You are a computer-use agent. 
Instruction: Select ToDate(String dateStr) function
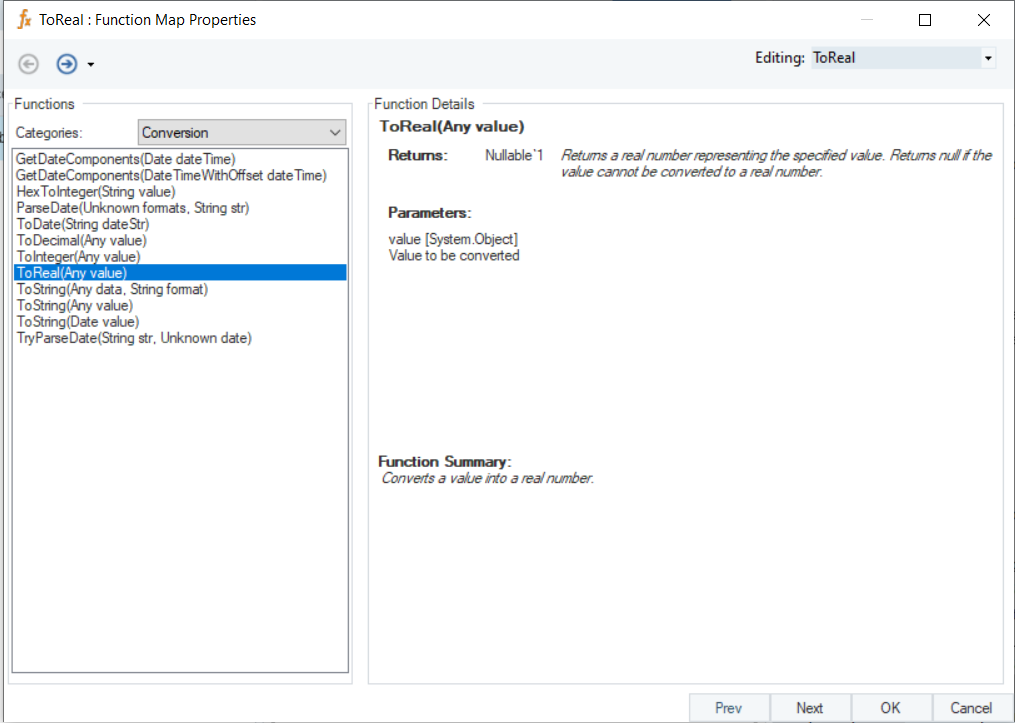point(83,224)
